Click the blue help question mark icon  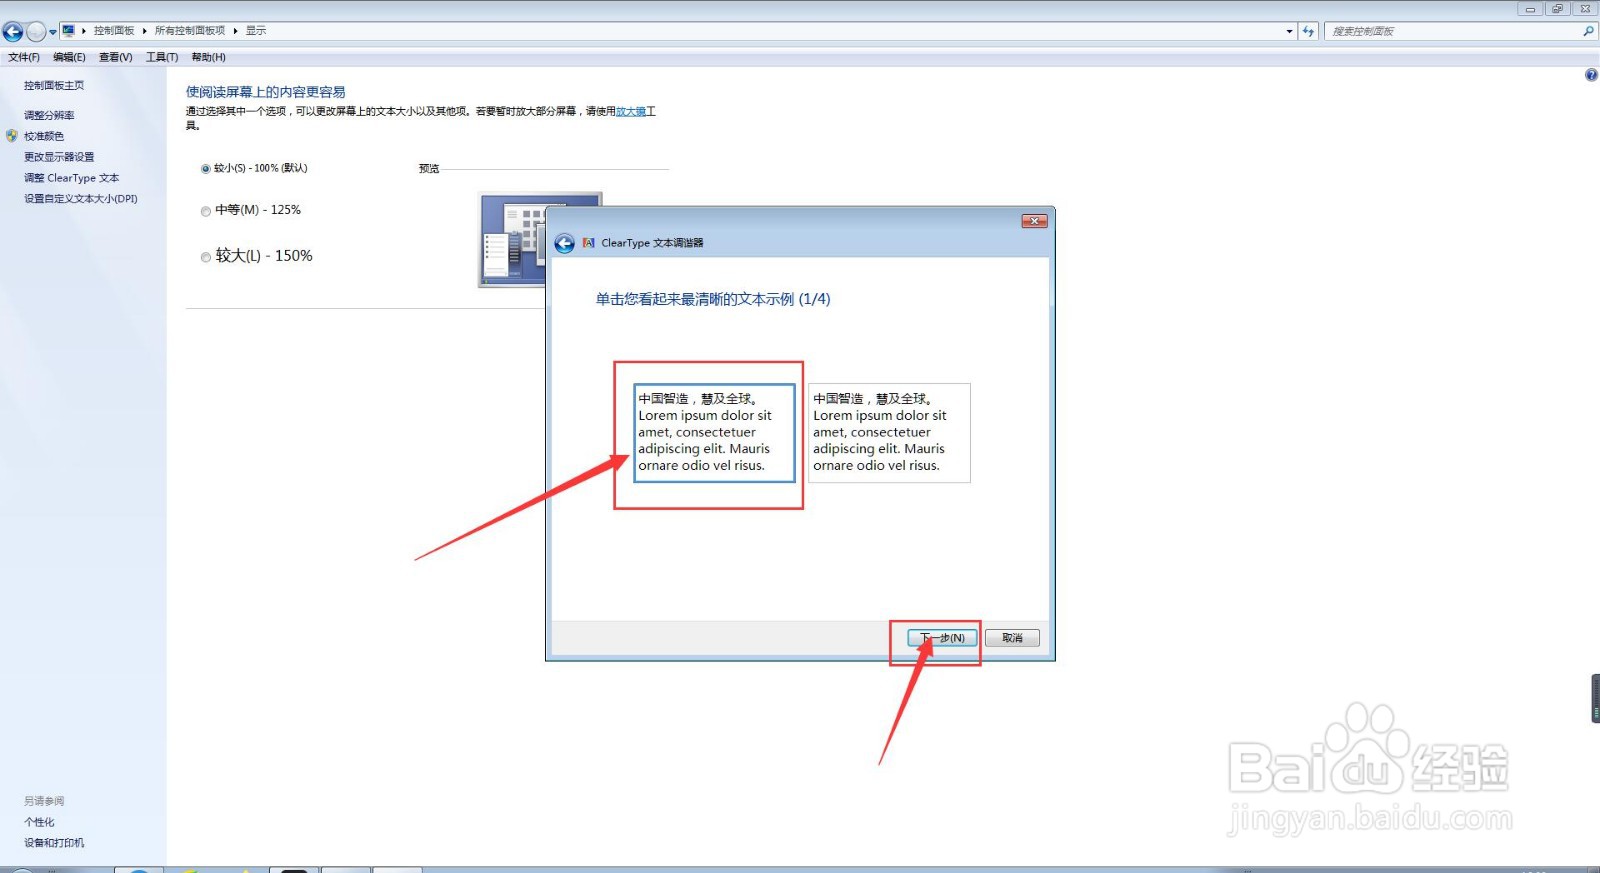point(1591,75)
